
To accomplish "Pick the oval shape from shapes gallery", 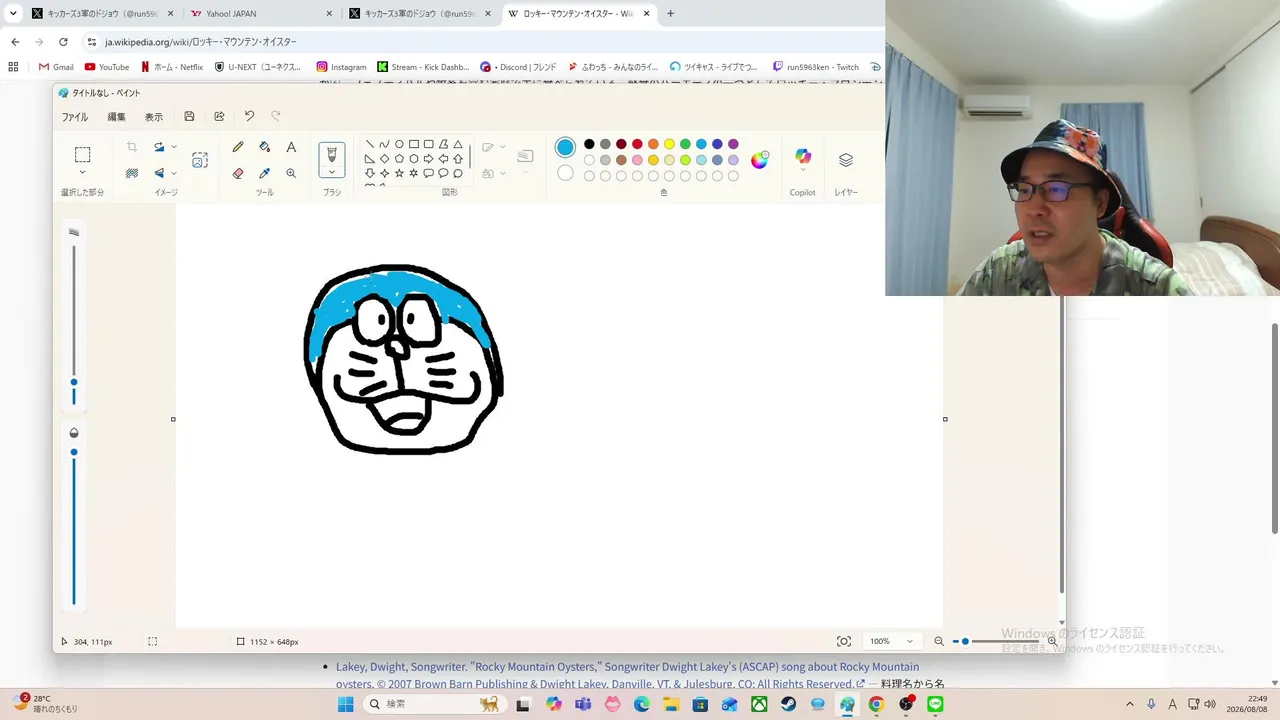I will pyautogui.click(x=399, y=144).
